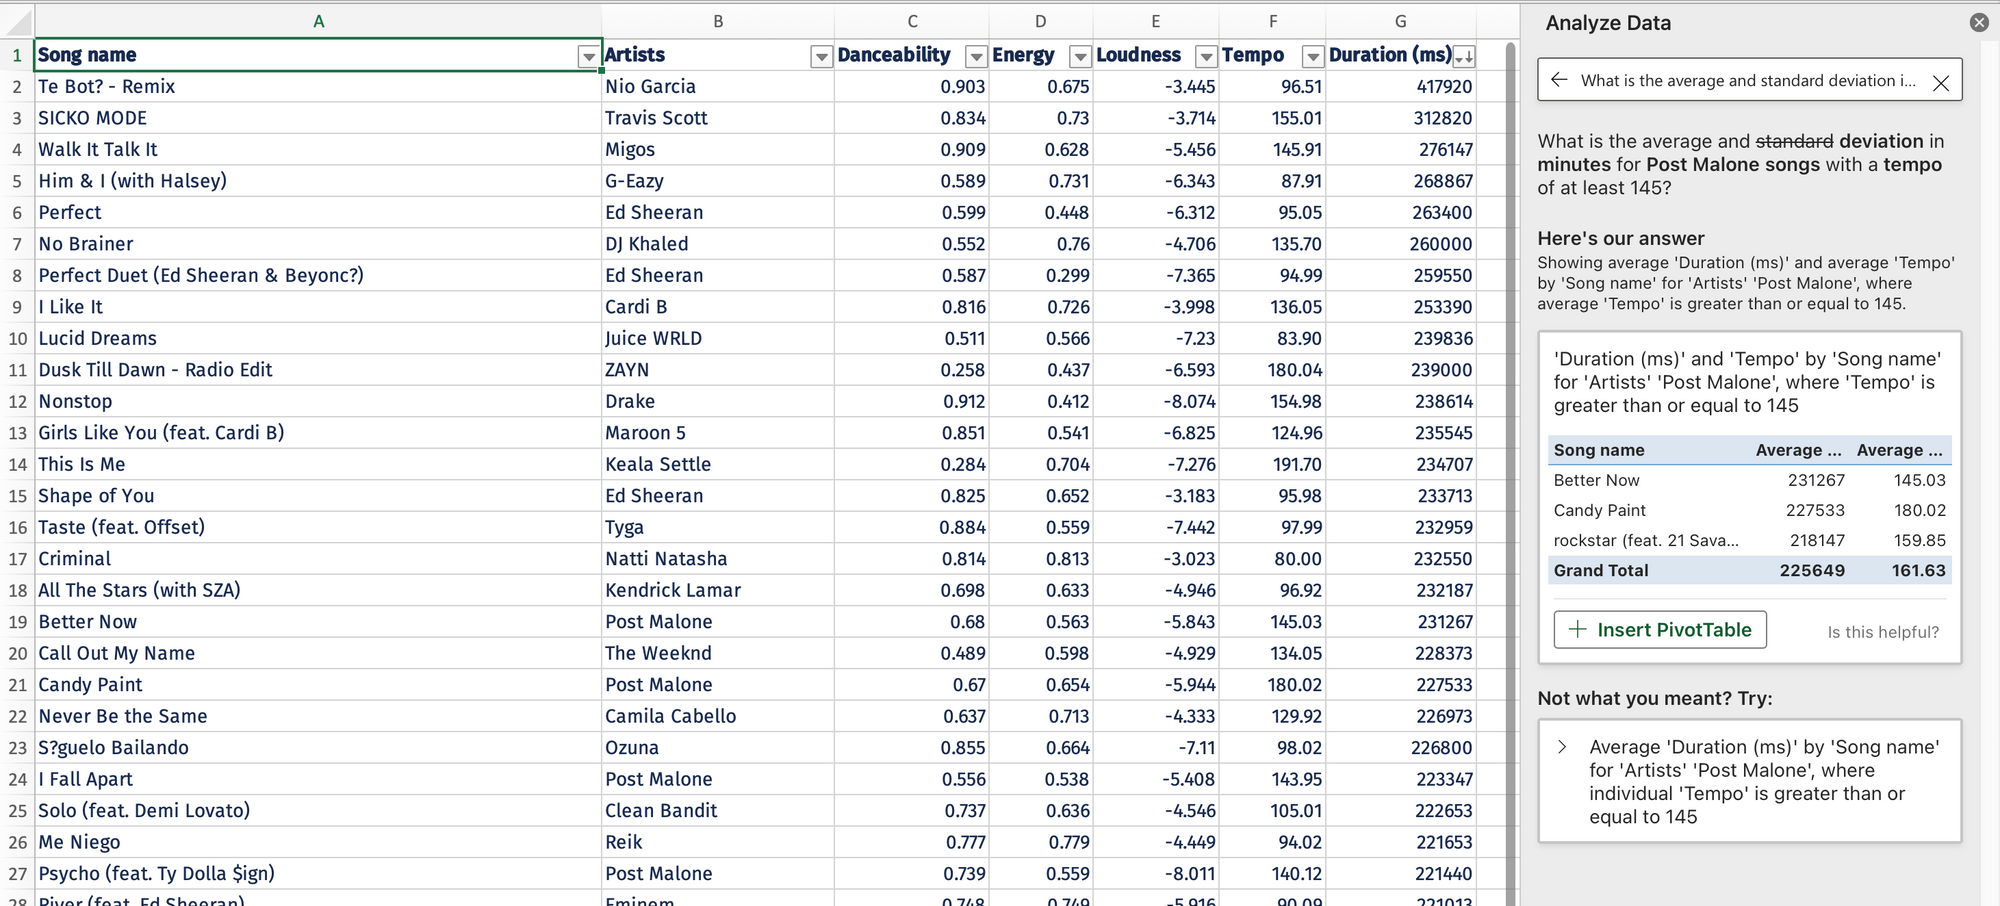Select the 'Migos' artist cell
Image resolution: width=2000 pixels, height=906 pixels.
(718, 150)
